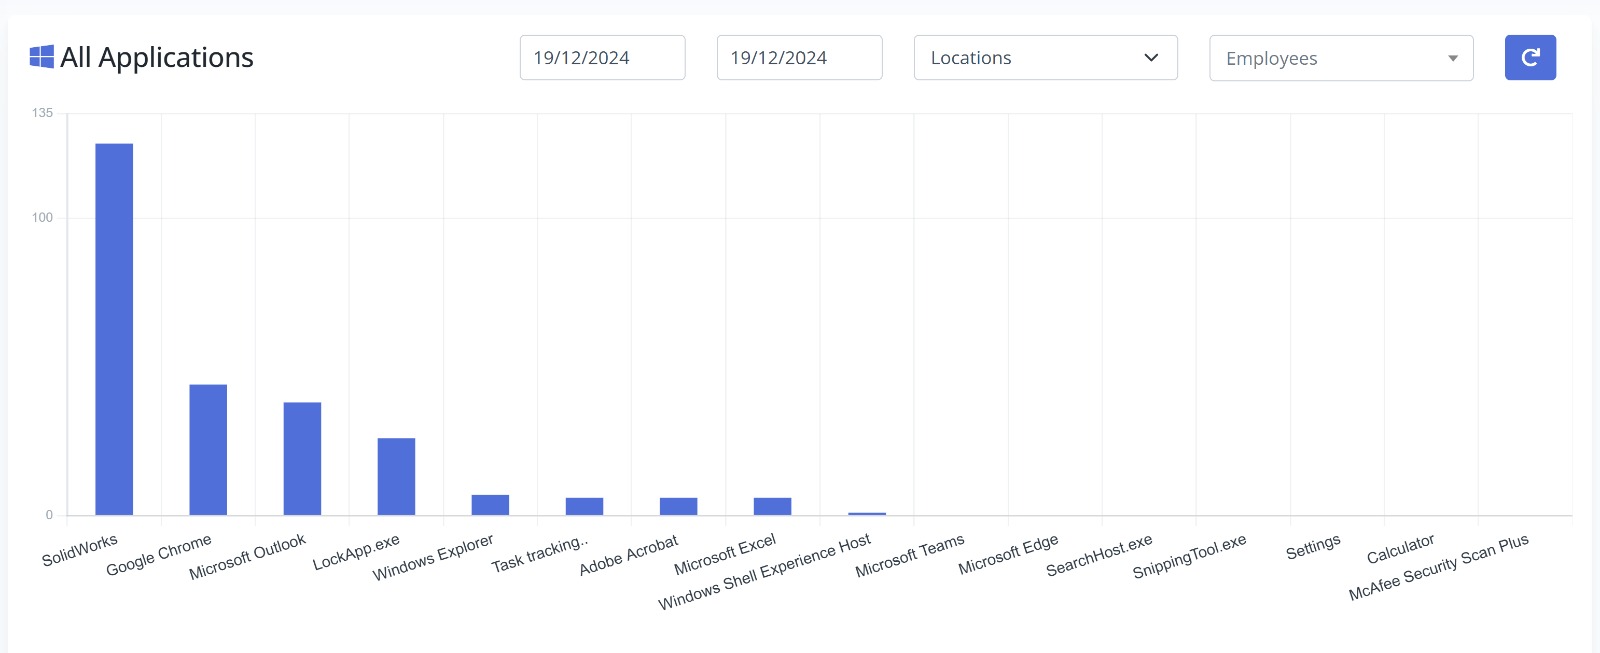Click the Microsoft Outlook bar
Image resolution: width=1600 pixels, height=653 pixels.
click(x=302, y=459)
